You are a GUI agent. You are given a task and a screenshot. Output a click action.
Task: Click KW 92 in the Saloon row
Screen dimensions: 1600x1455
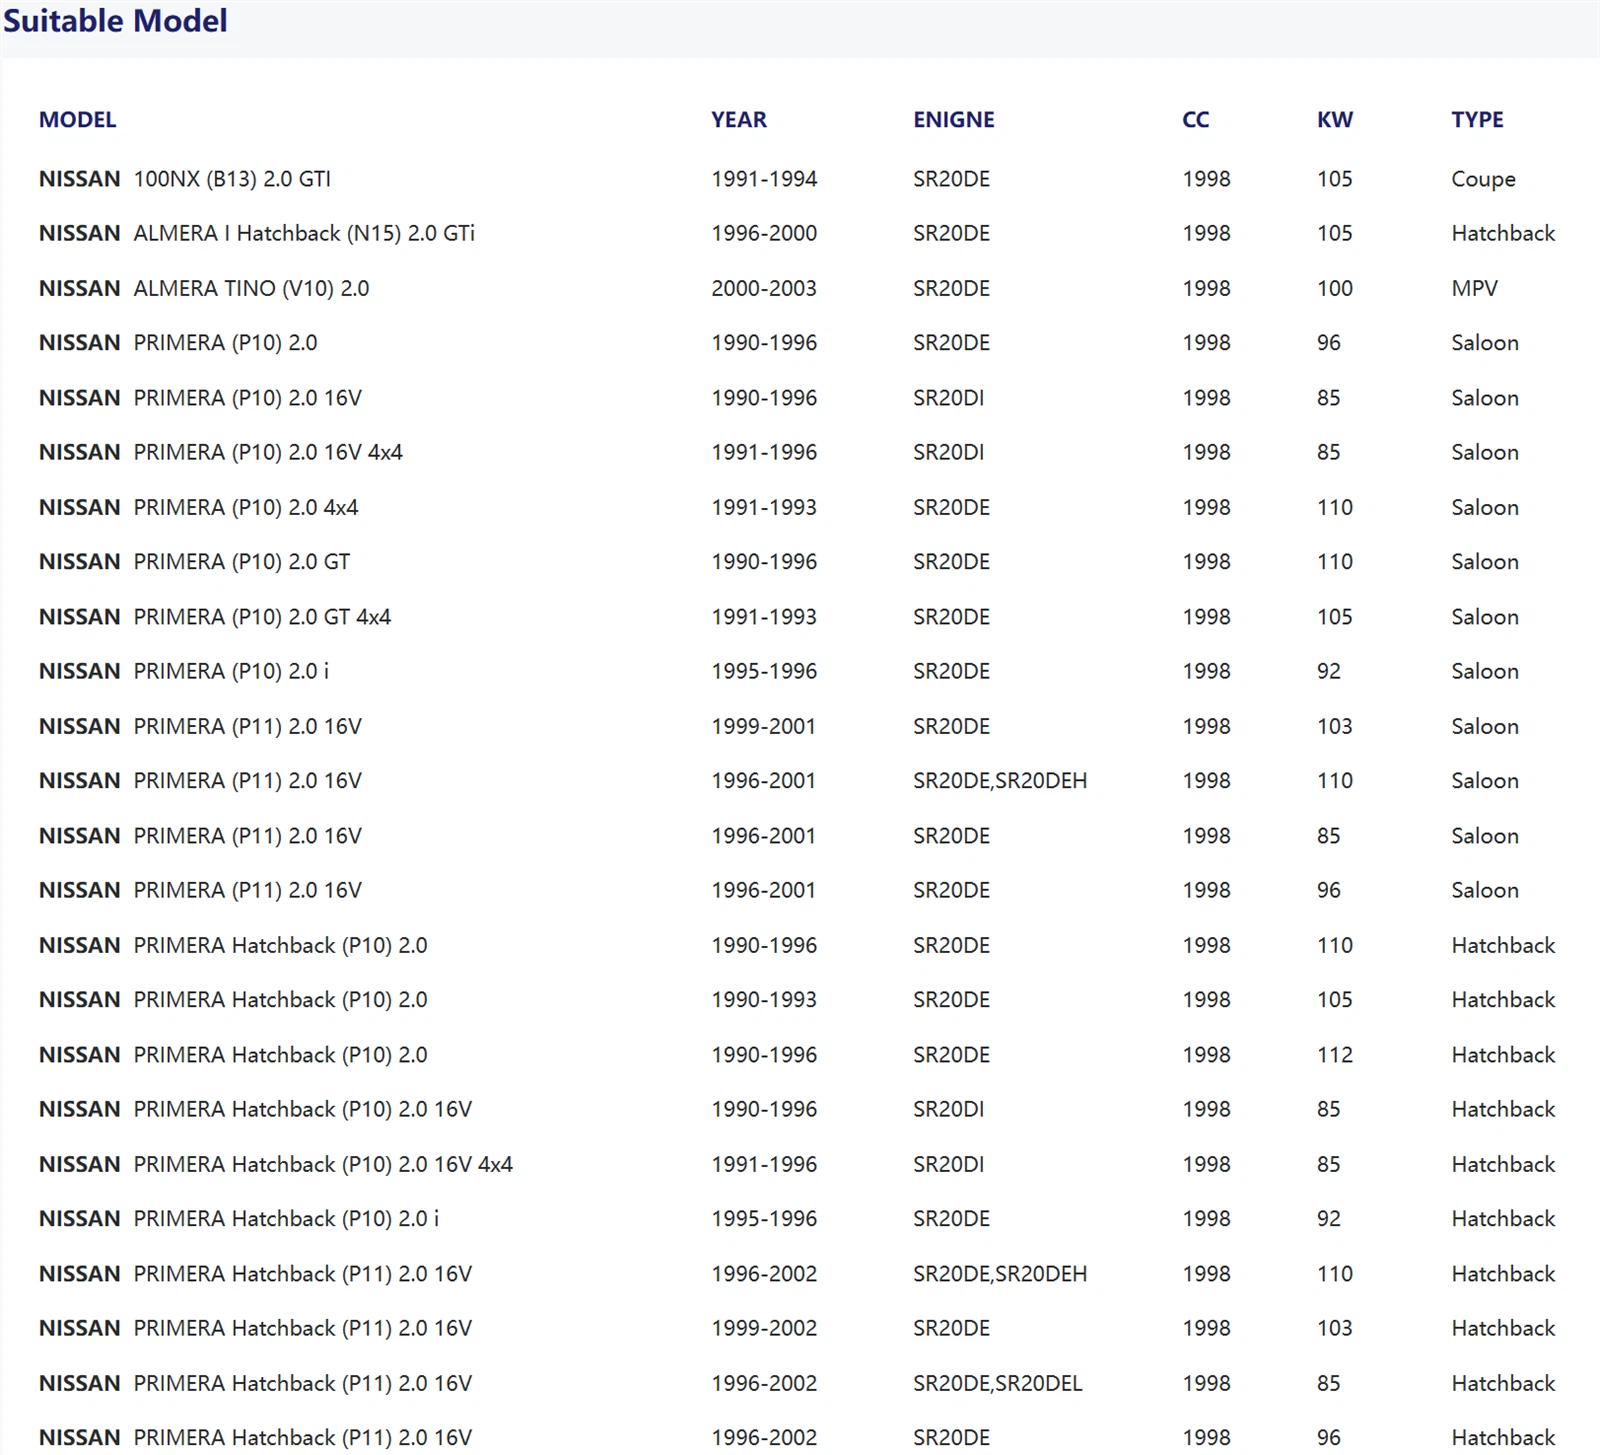click(1329, 672)
